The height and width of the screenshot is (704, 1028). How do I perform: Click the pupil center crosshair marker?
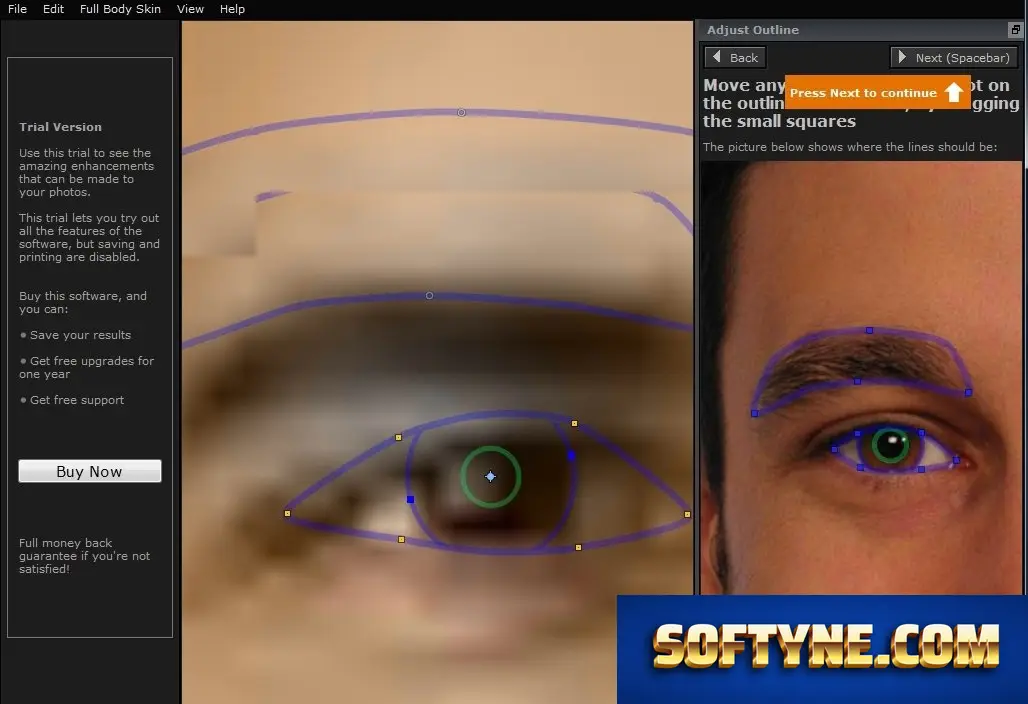point(490,477)
